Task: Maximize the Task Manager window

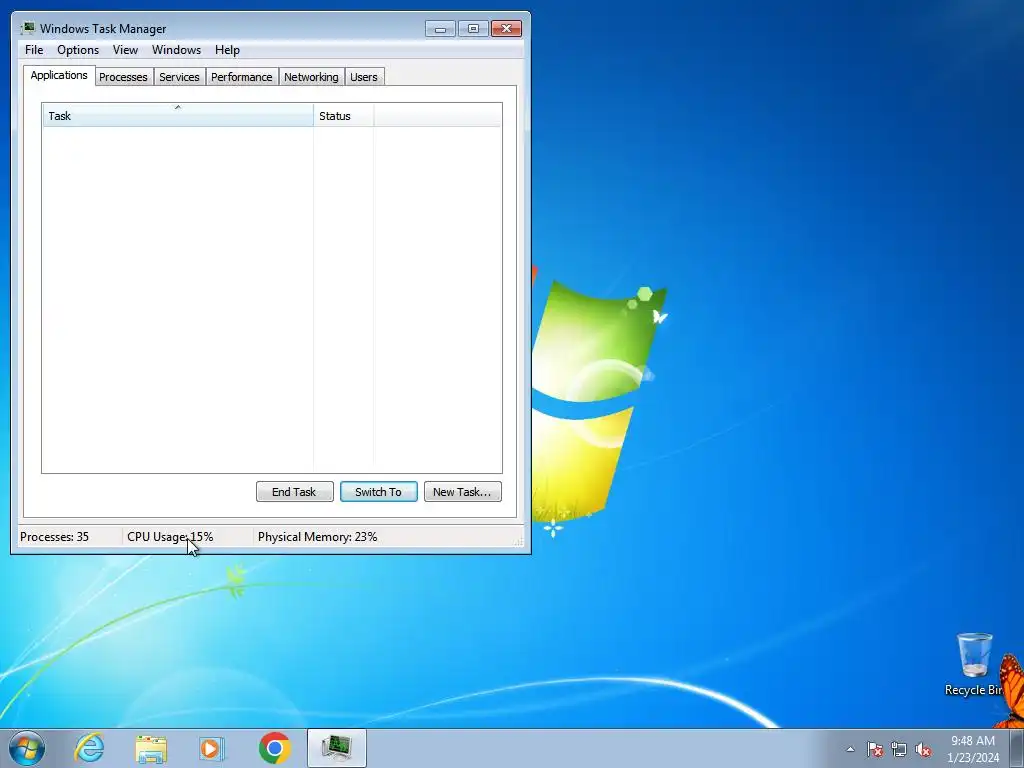Action: click(473, 29)
